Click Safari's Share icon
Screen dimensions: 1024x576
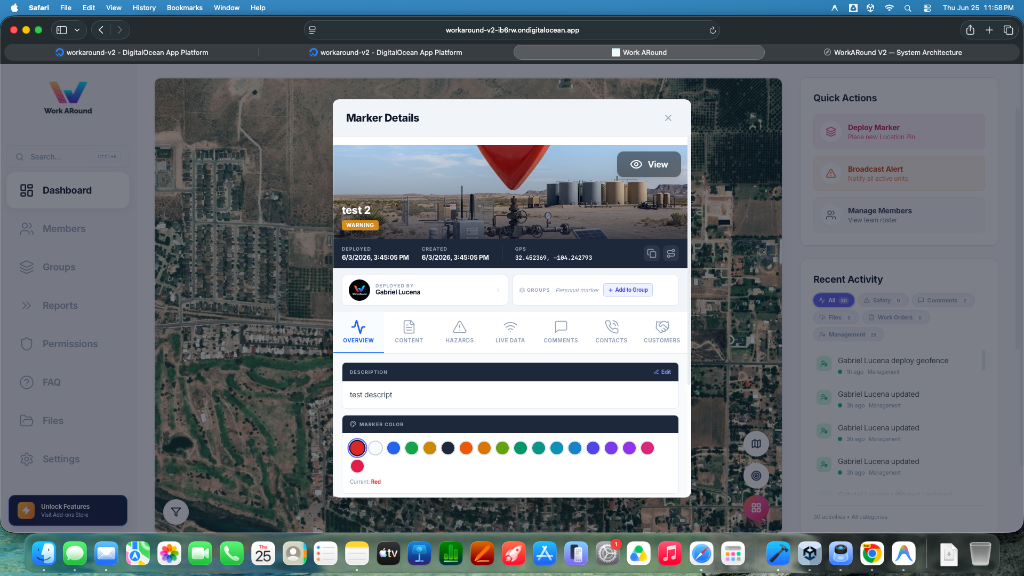[x=970, y=30]
